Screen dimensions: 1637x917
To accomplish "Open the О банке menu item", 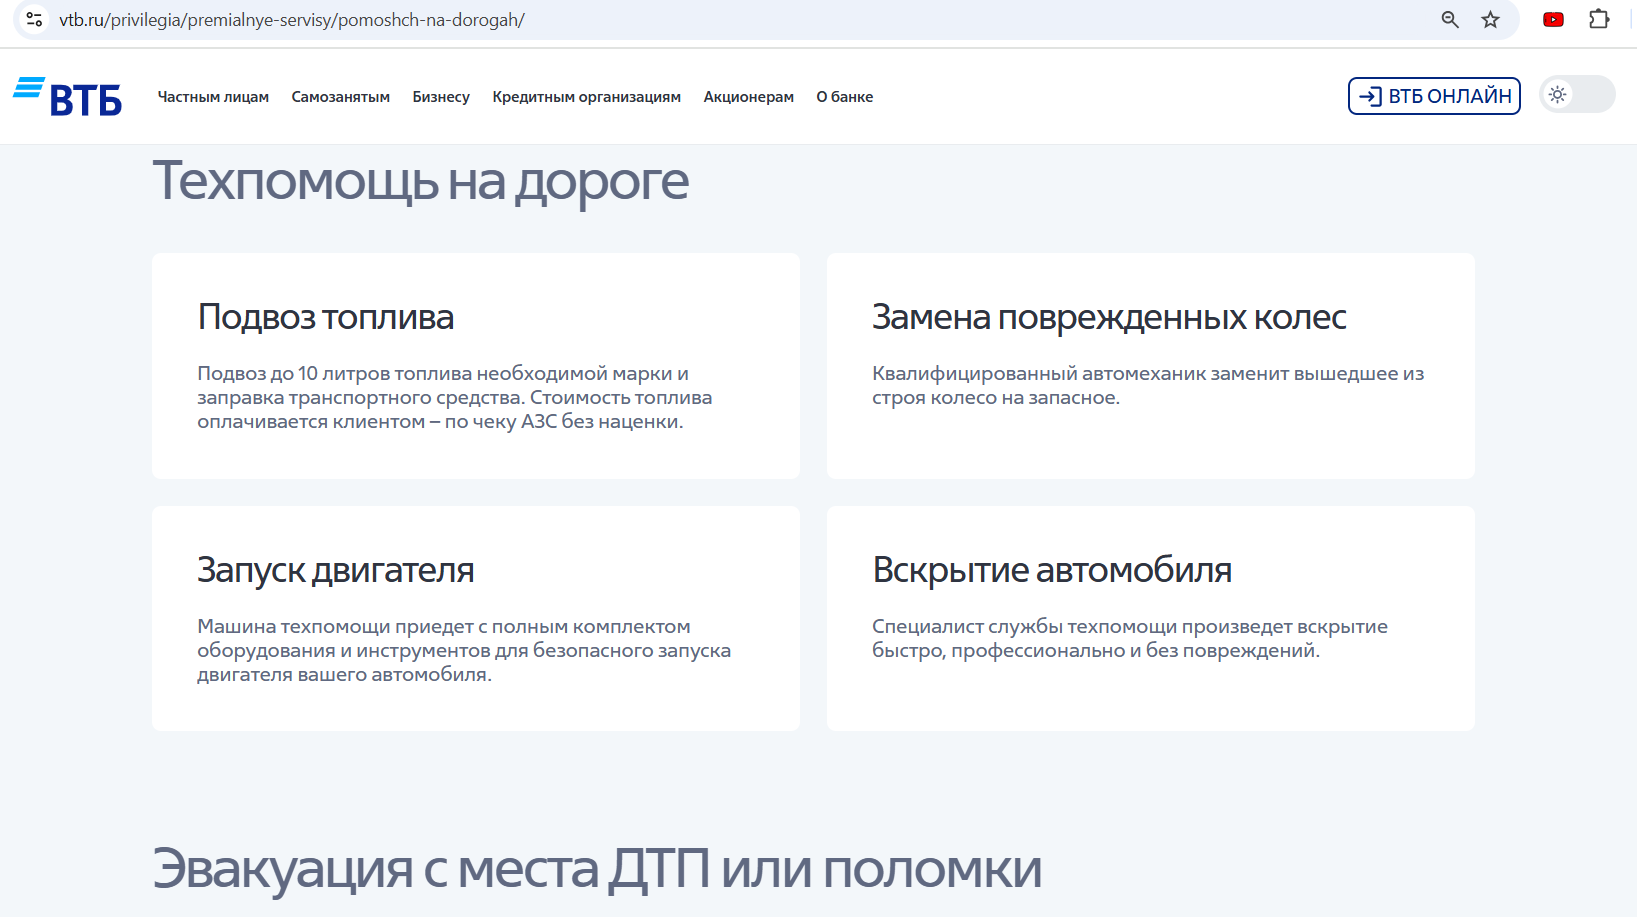I will coord(845,97).
